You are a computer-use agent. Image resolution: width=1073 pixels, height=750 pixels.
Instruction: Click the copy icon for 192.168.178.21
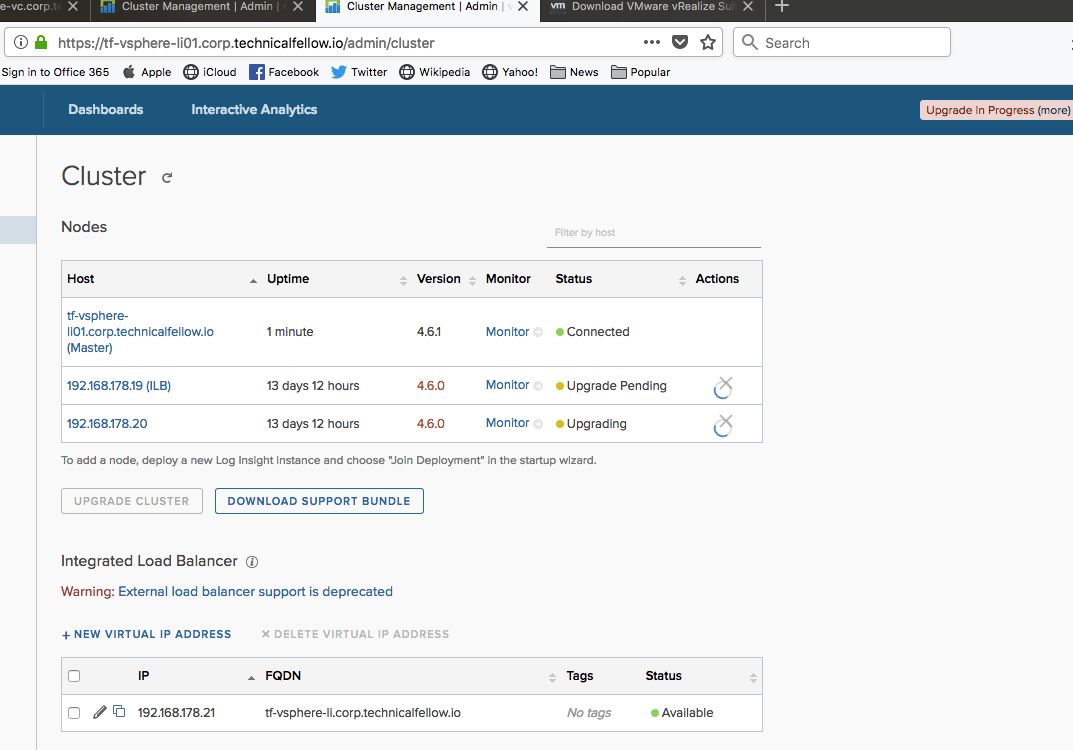119,712
